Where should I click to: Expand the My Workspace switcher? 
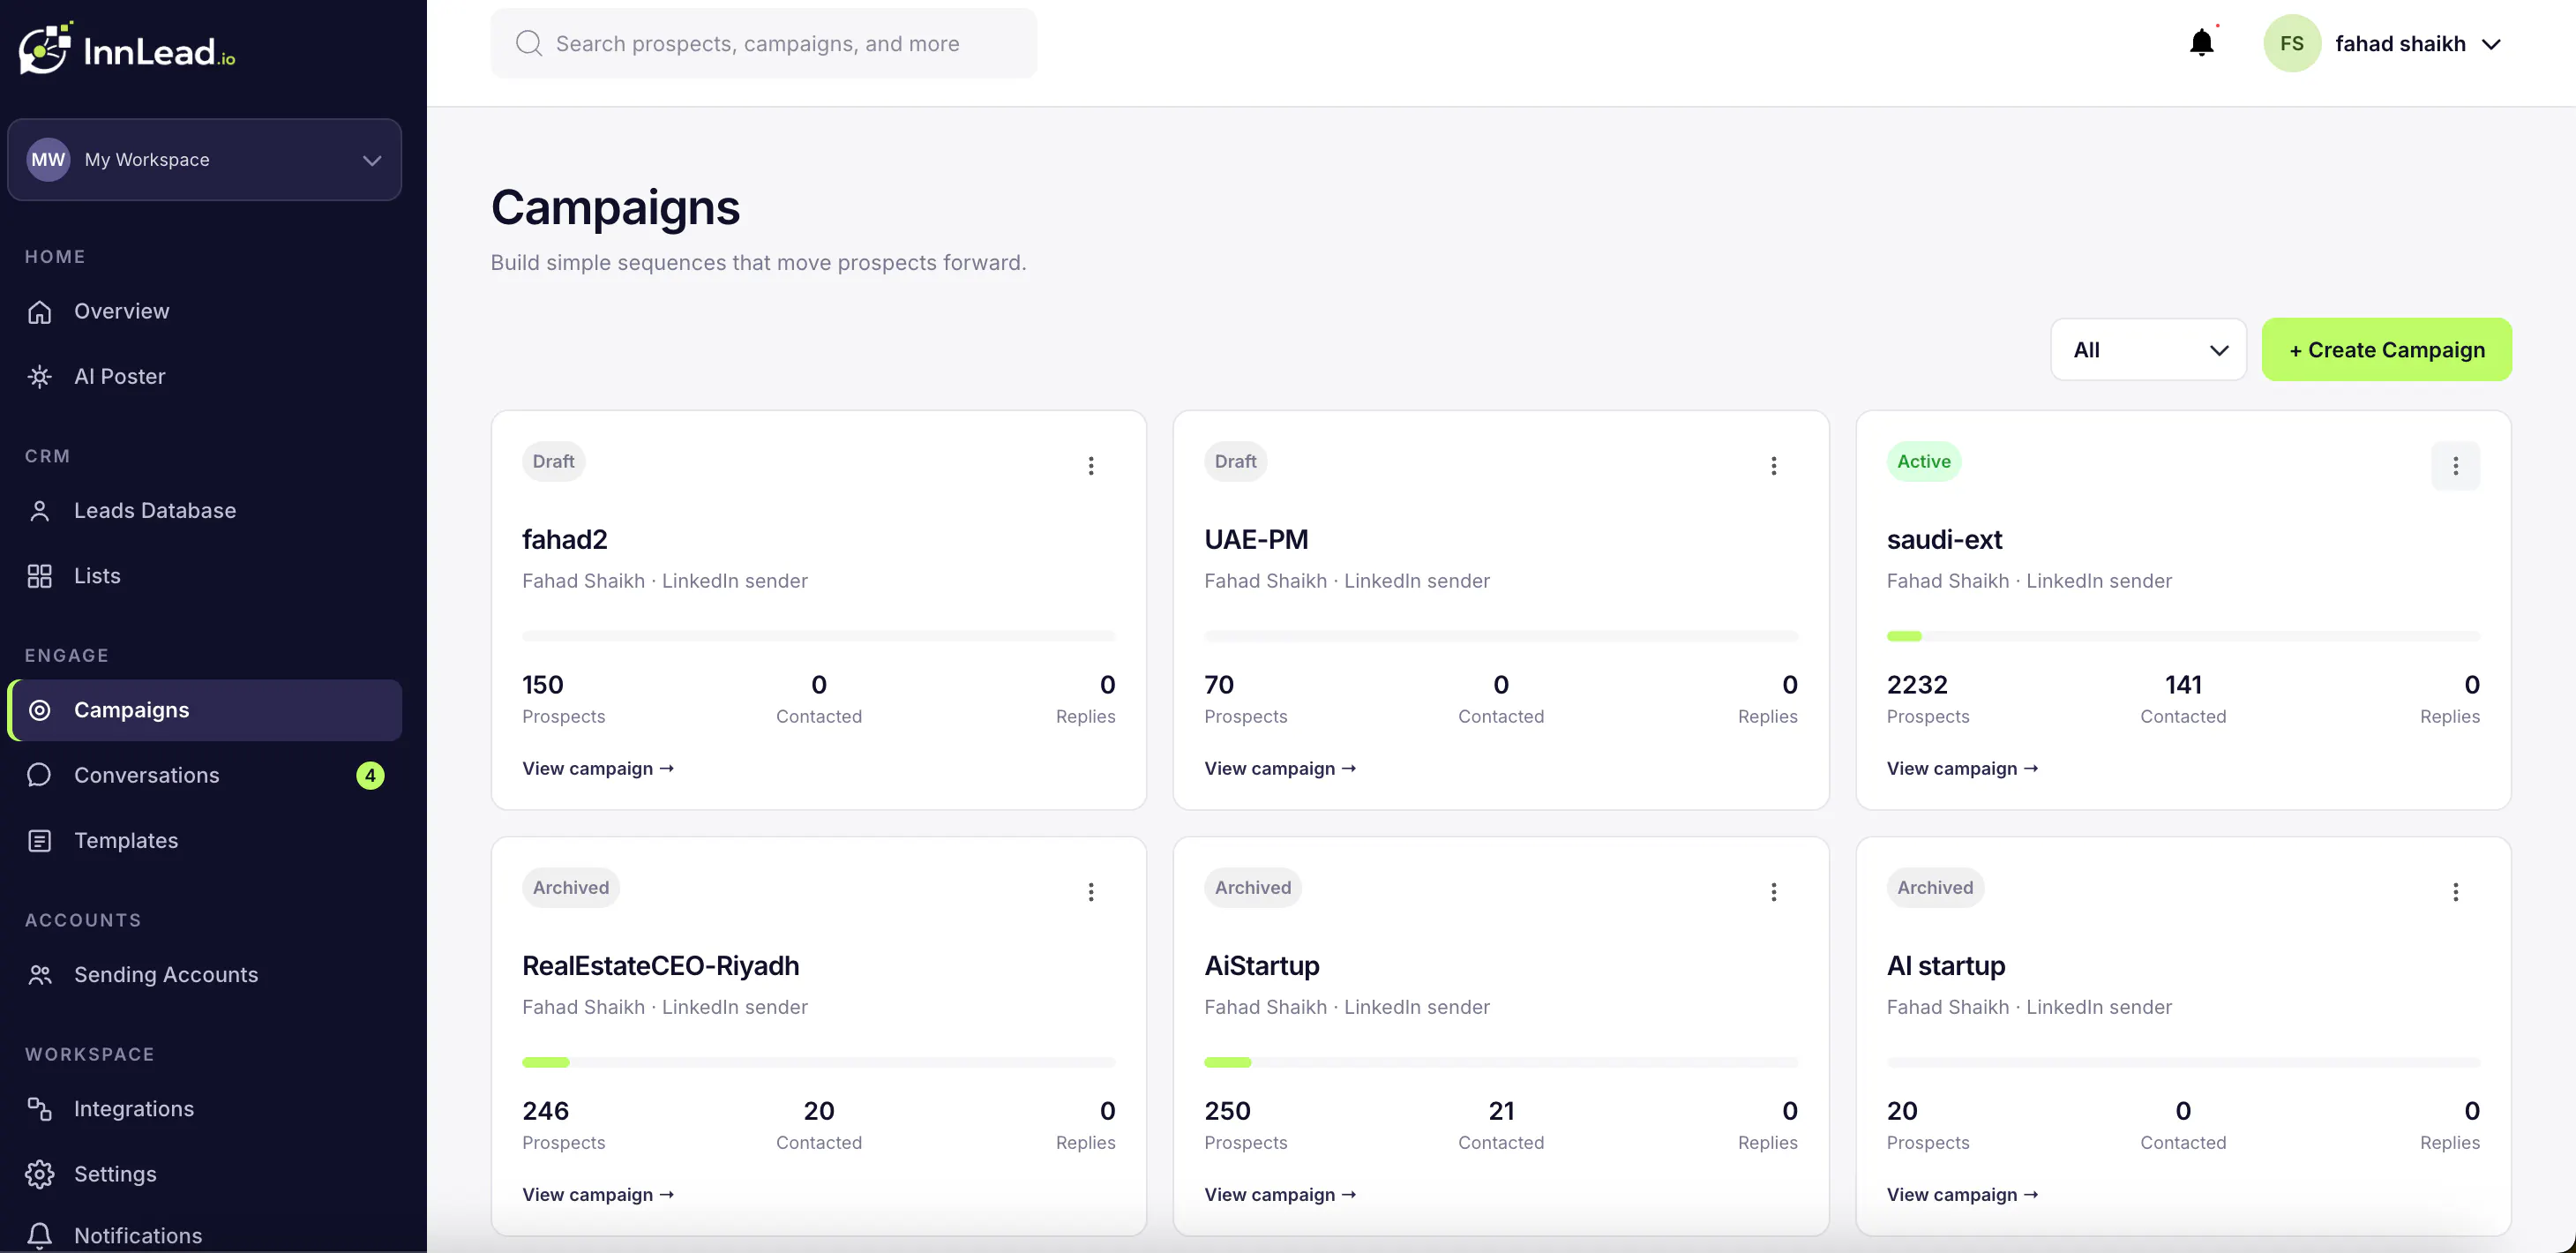pos(204,160)
